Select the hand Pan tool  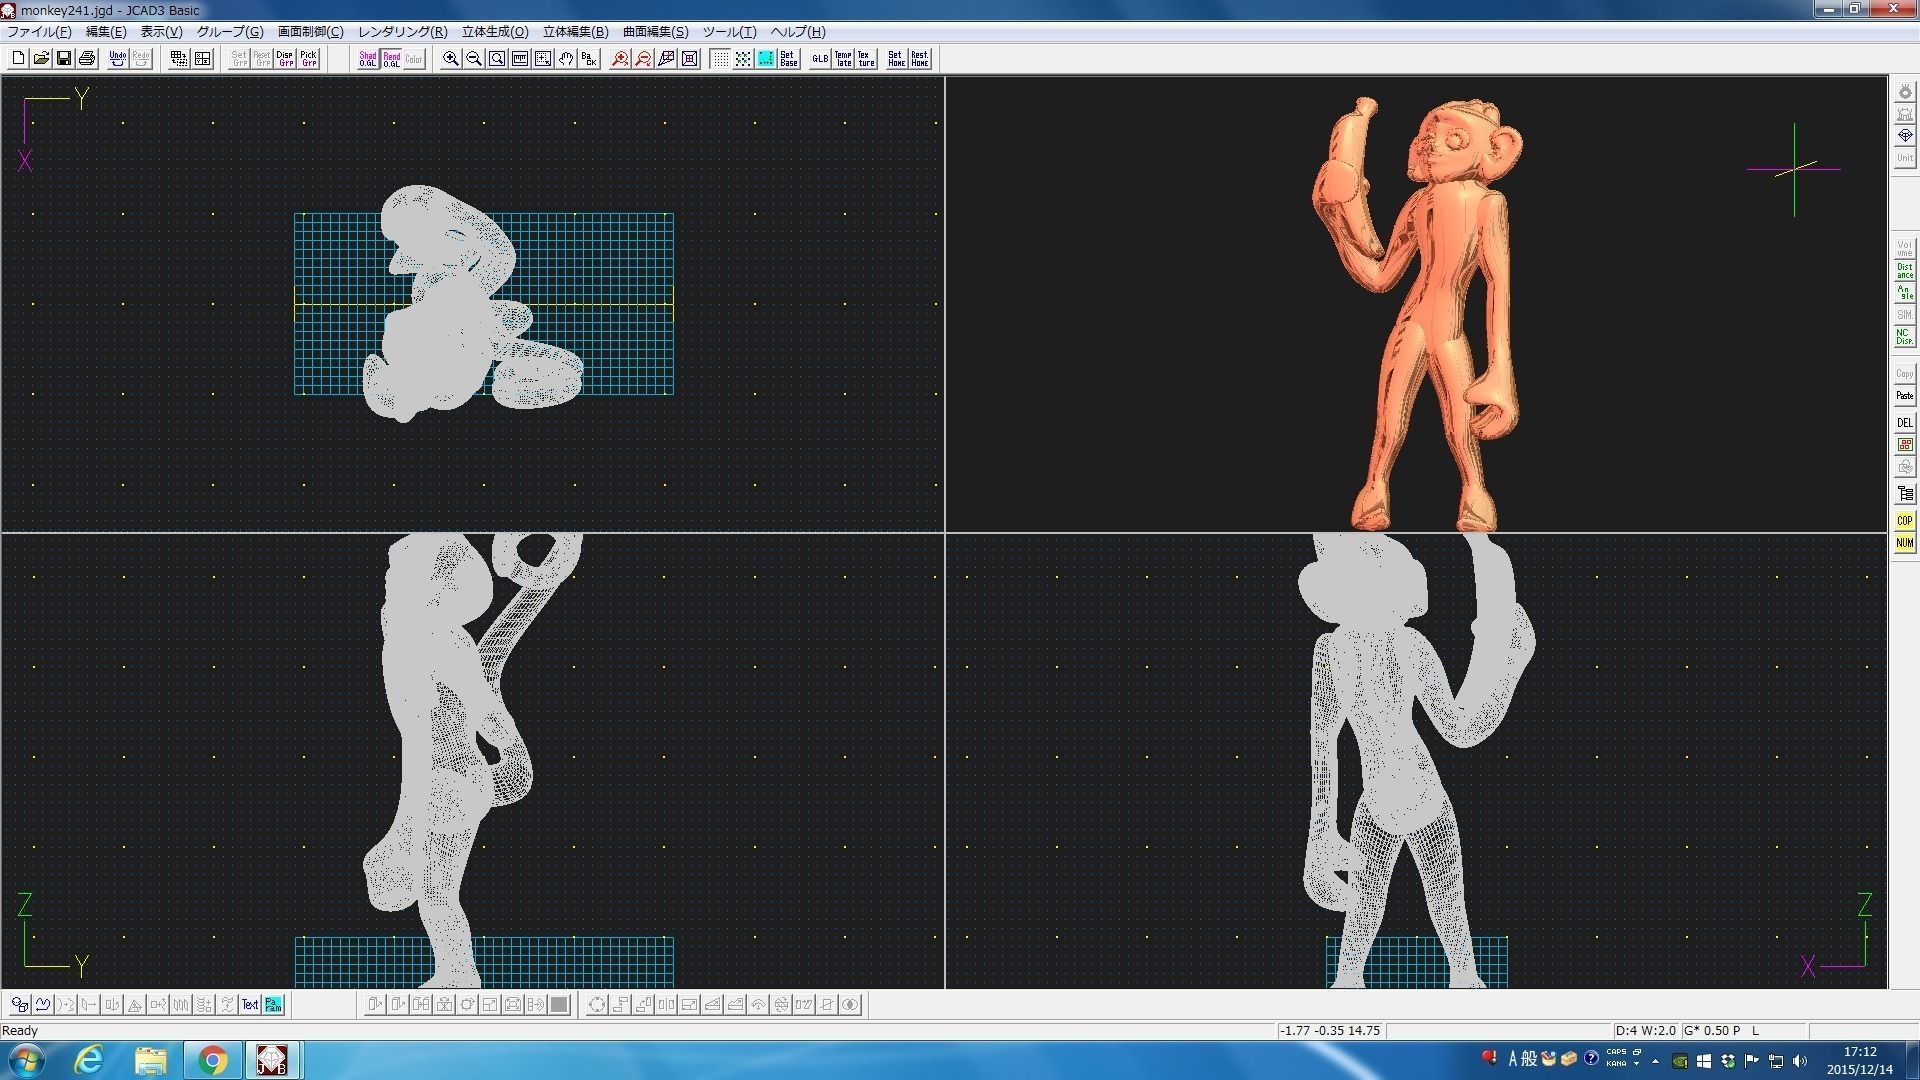[566, 59]
